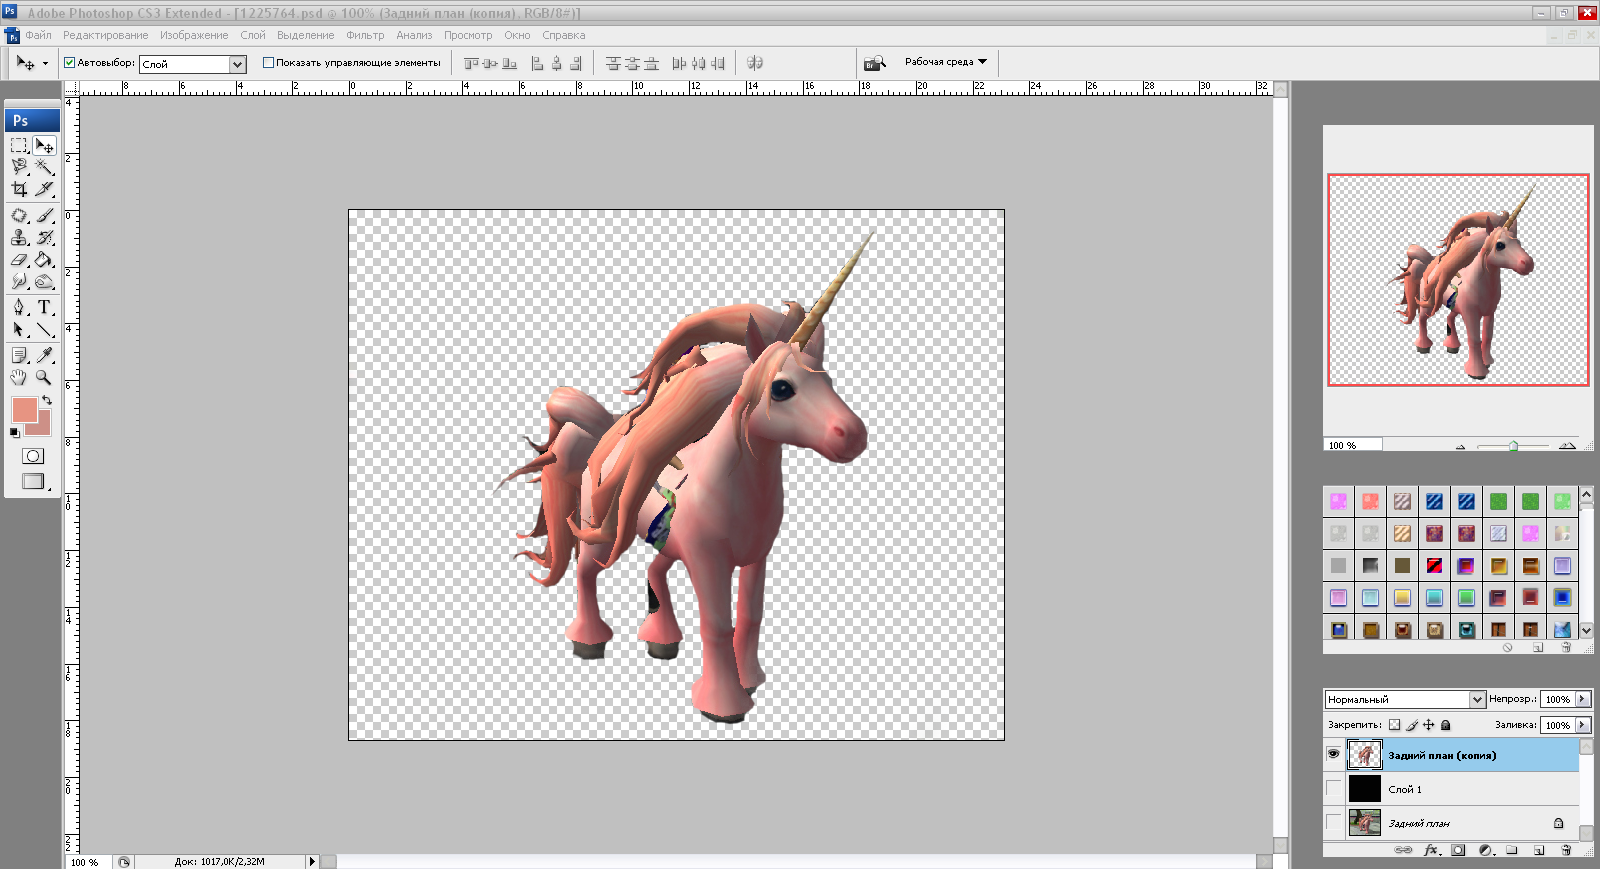Select the Line tool

(44, 329)
